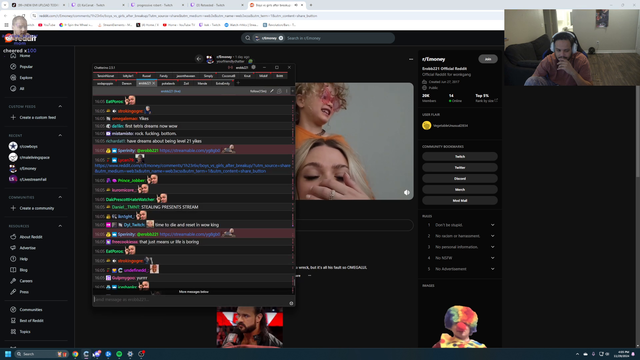Open Help resource link
The image size is (640, 360).
coord(24,259)
